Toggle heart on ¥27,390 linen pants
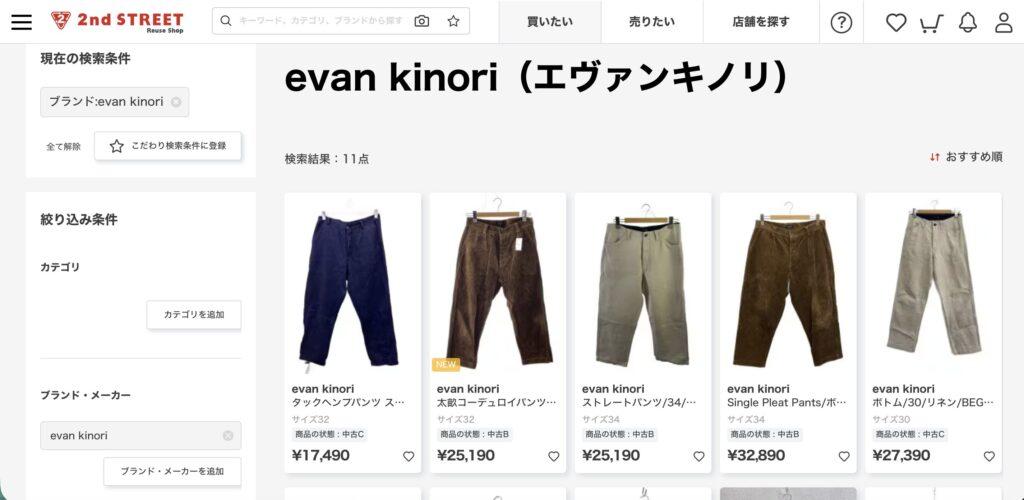 click(989, 456)
